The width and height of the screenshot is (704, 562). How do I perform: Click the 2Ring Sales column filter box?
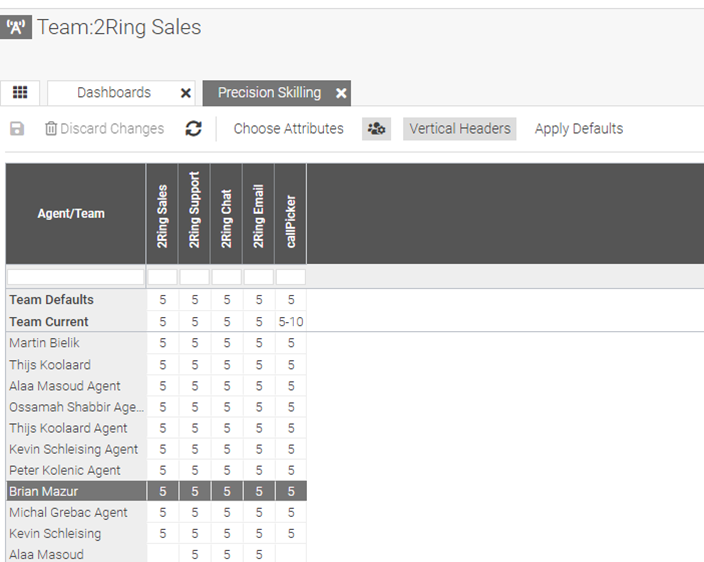[162, 277]
